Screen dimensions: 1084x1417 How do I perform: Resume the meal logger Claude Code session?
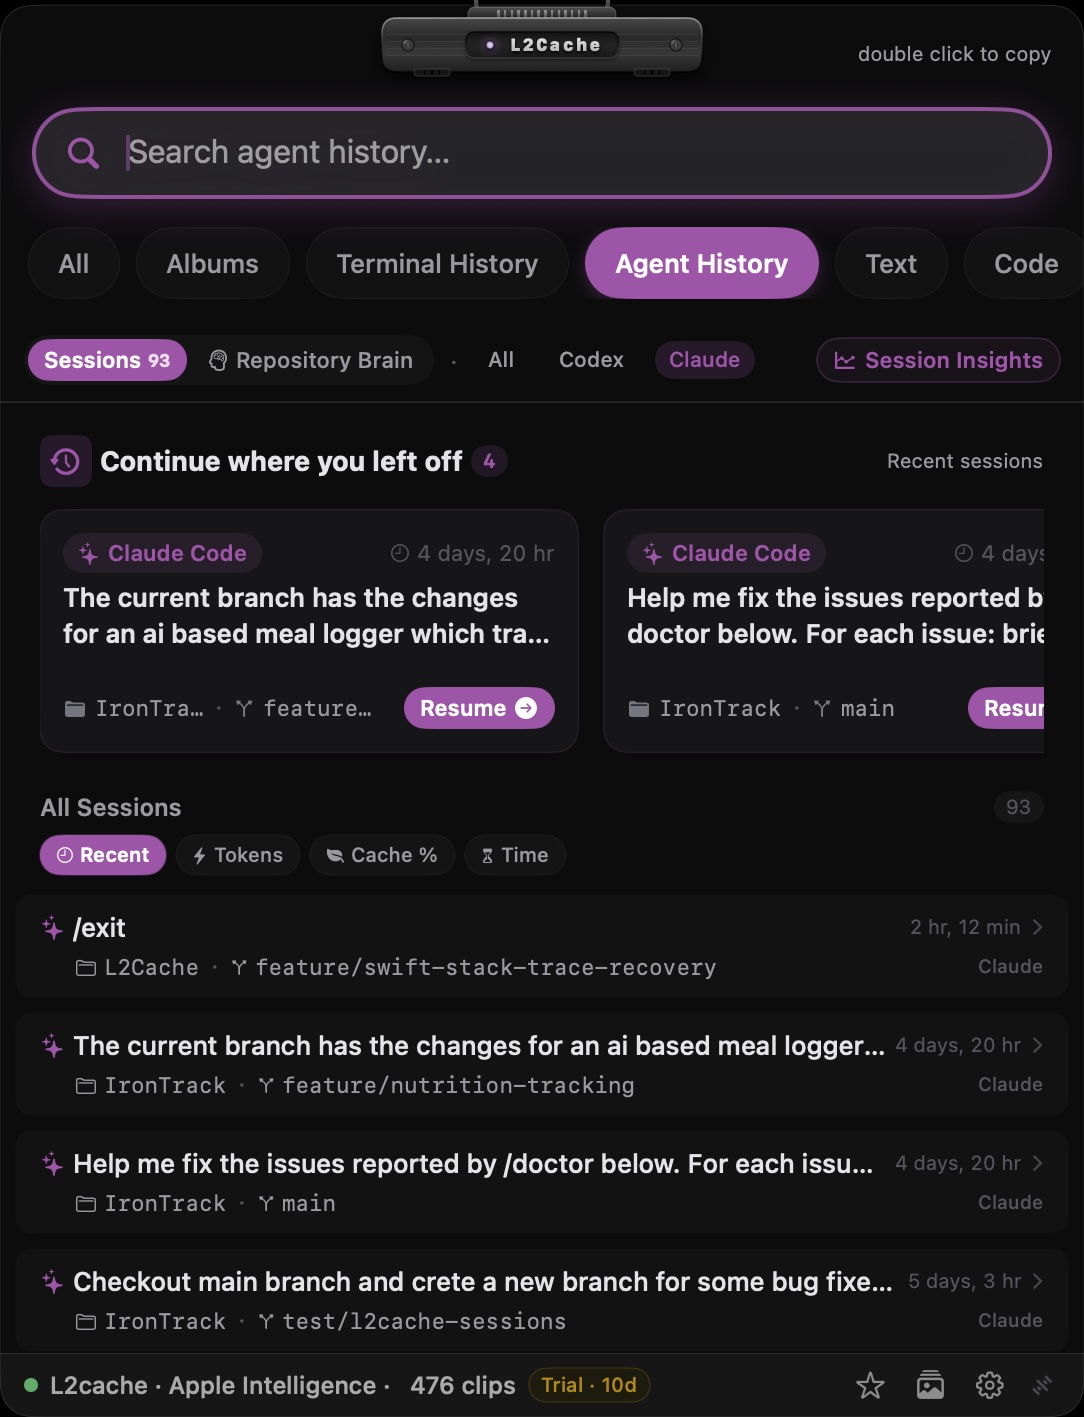479,708
